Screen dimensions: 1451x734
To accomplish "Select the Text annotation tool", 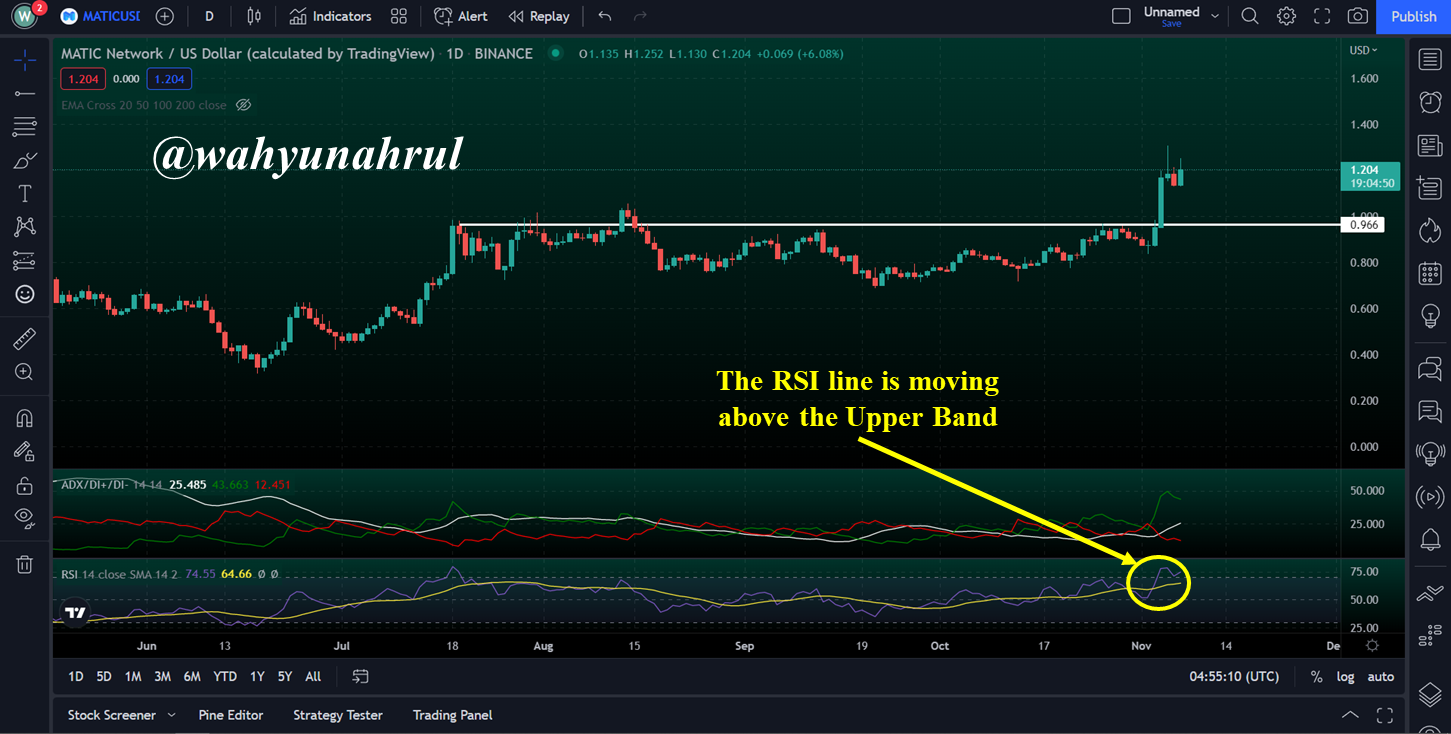I will coord(25,193).
